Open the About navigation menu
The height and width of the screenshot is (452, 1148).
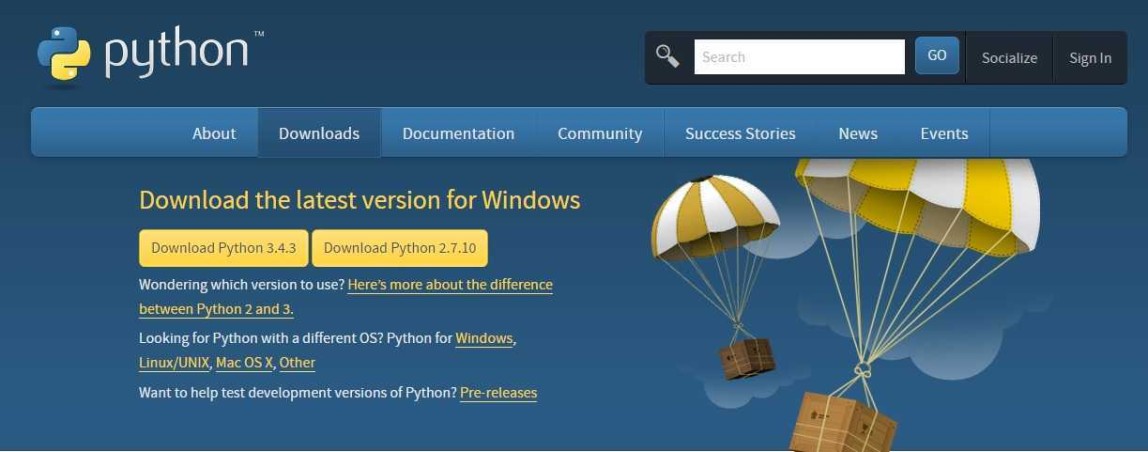(x=214, y=133)
